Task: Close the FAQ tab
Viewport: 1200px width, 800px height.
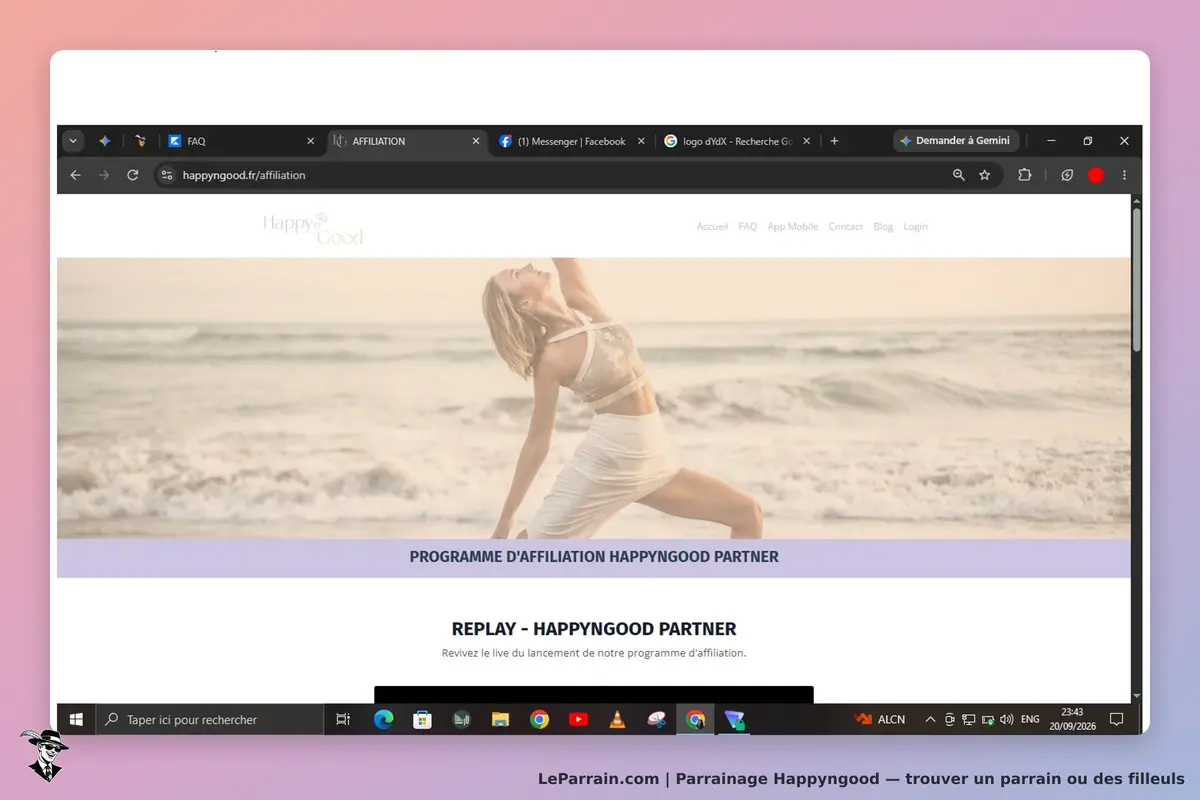Action: [310, 141]
